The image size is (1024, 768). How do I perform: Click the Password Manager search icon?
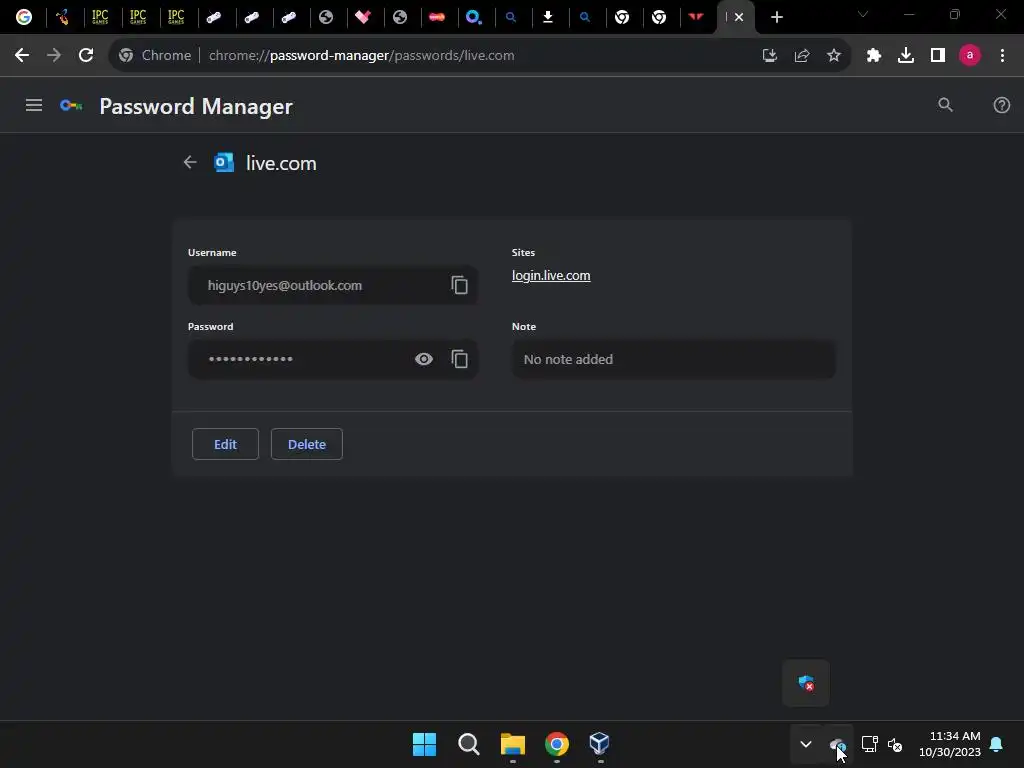click(945, 105)
